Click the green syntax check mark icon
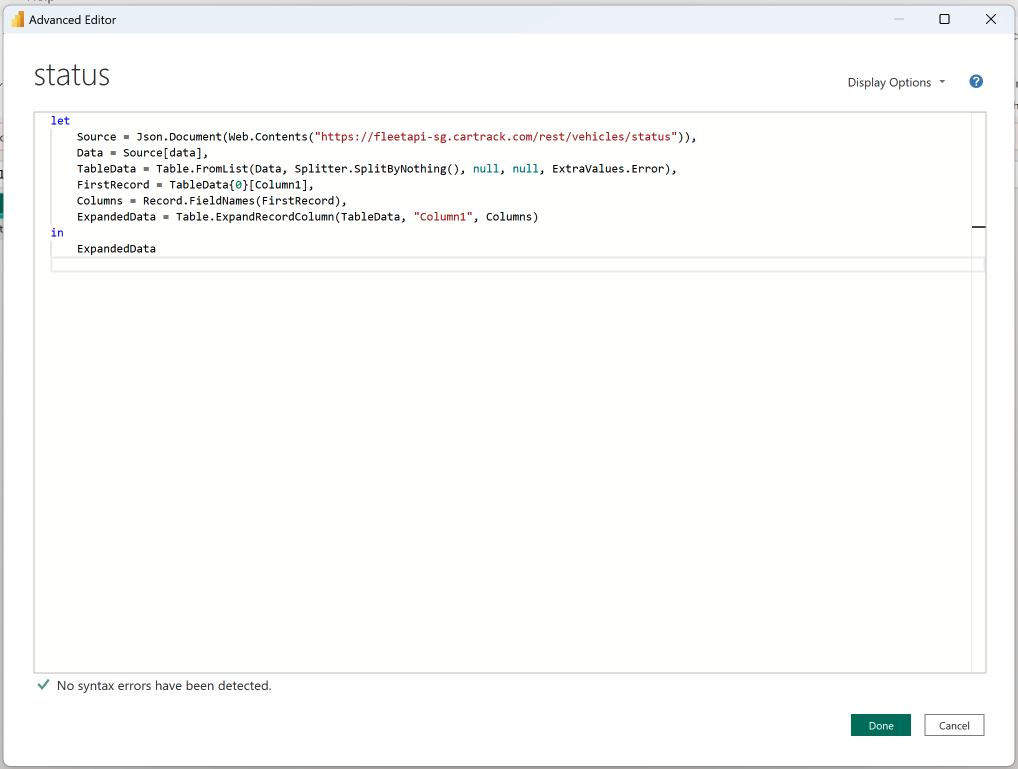 tap(43, 685)
